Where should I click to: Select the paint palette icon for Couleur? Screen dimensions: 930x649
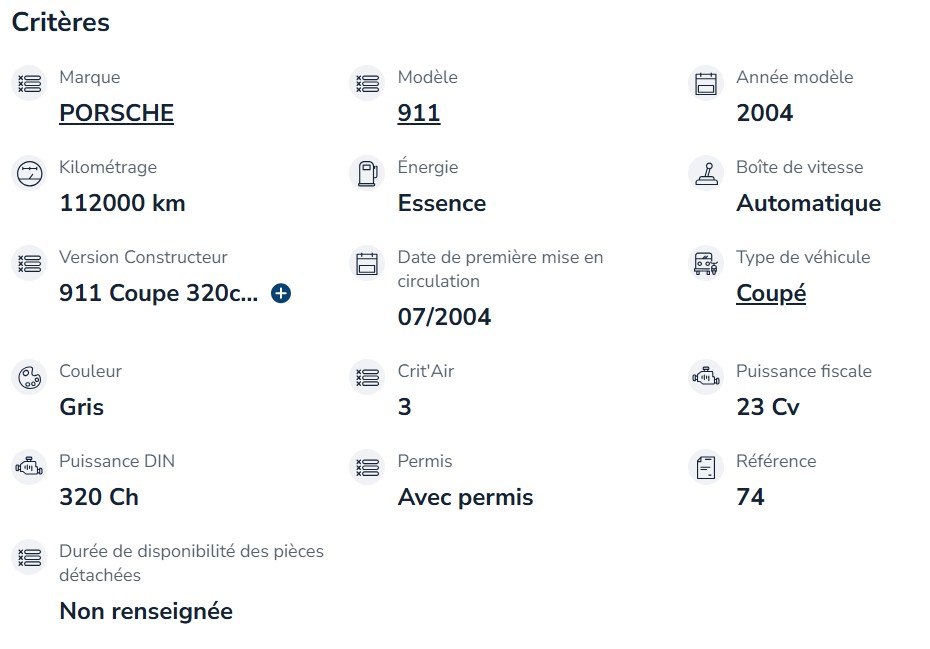coord(29,377)
